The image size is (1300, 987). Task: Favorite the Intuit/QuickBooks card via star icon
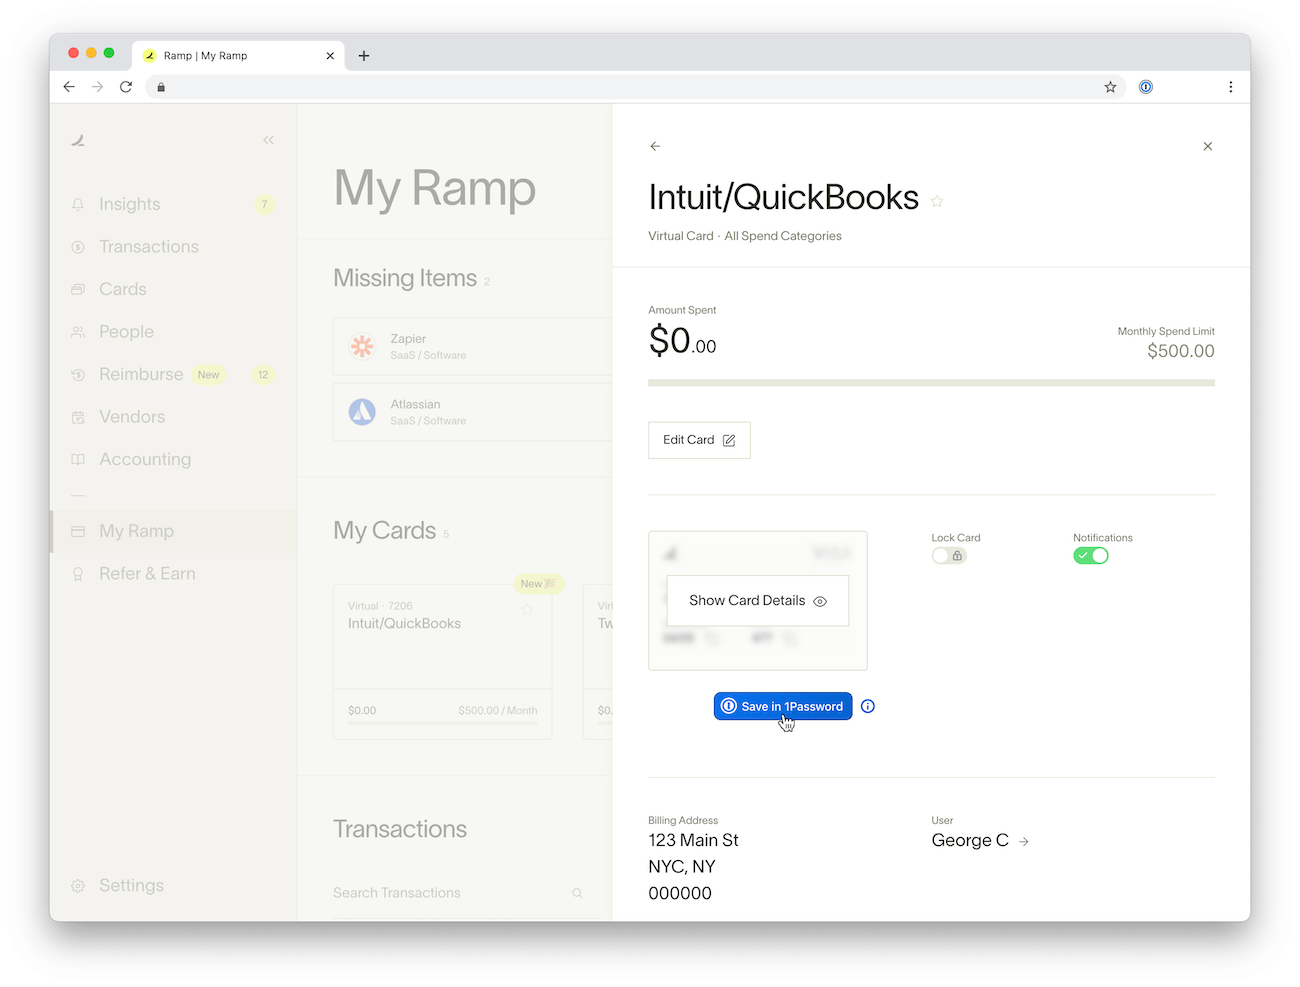[937, 201]
